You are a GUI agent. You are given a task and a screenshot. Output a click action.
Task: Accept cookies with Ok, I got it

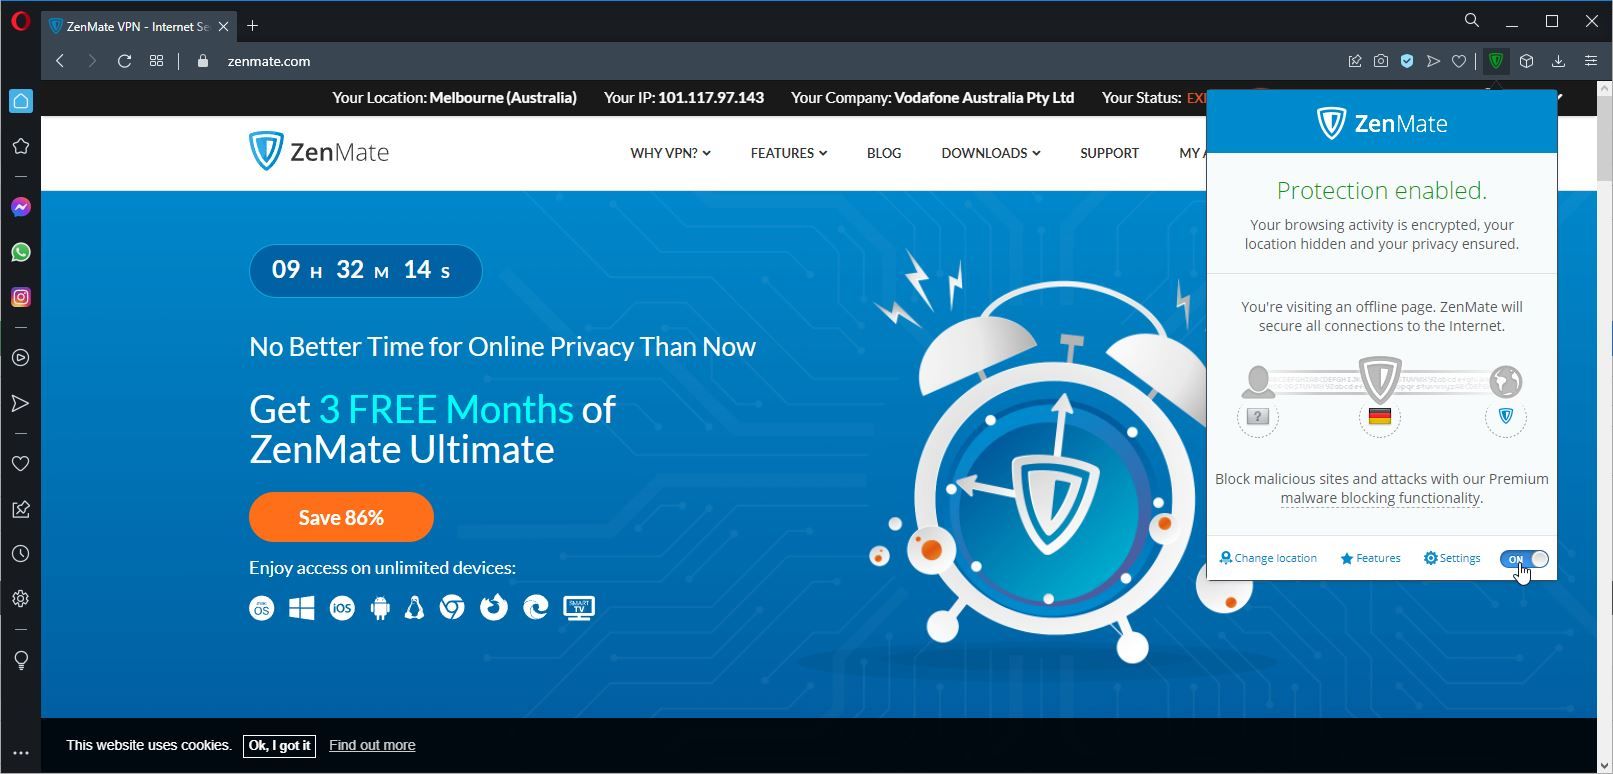279,746
